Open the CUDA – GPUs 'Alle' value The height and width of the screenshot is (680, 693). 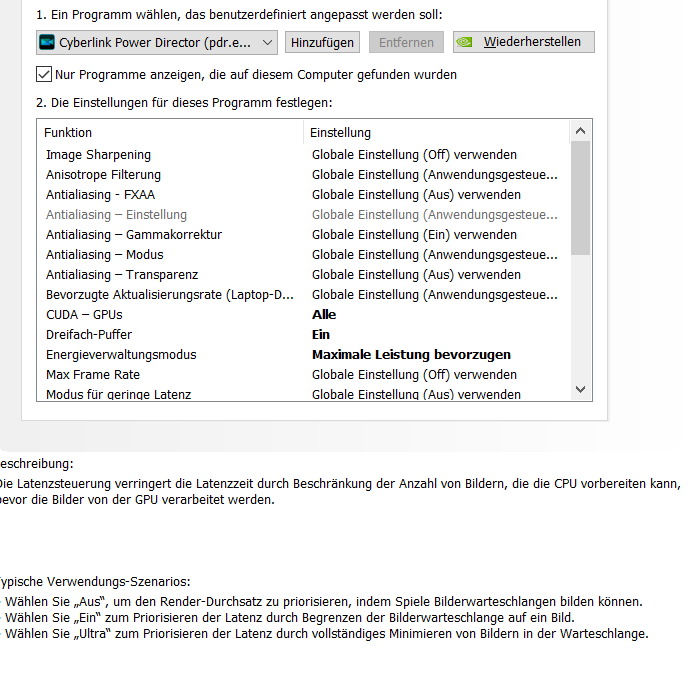pyautogui.click(x=324, y=315)
